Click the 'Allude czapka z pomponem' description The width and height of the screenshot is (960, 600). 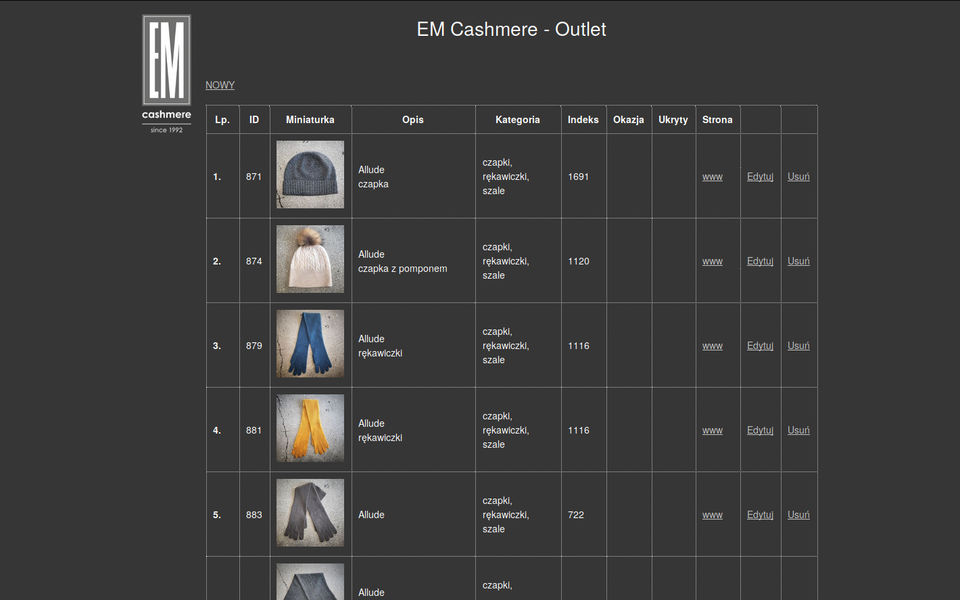tap(402, 261)
